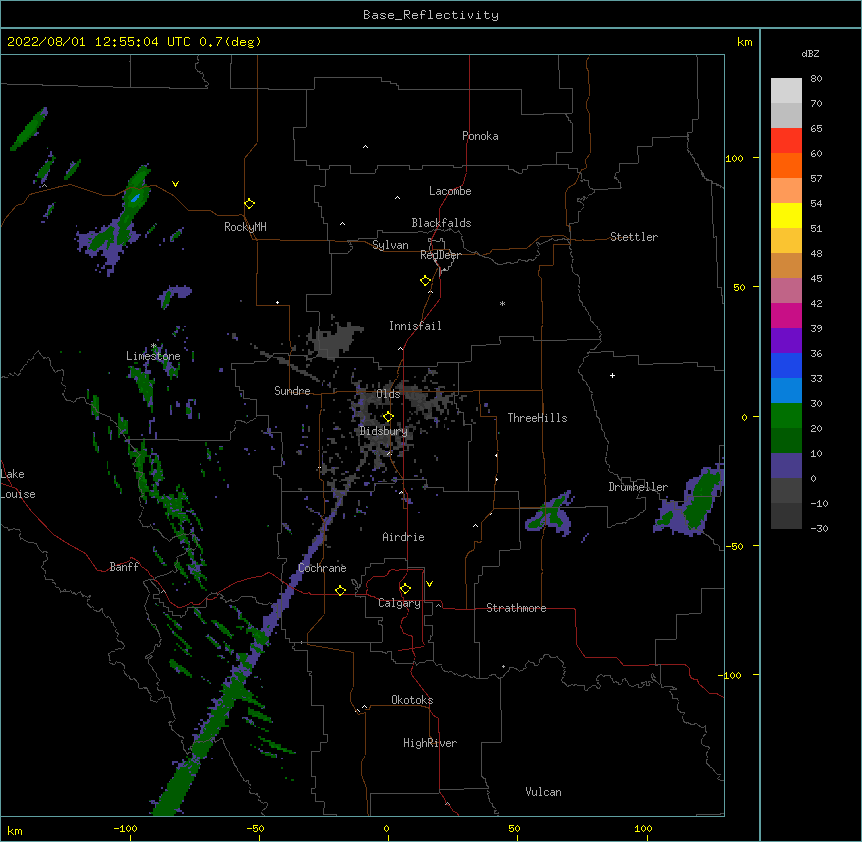Click the Sylvan label
862x842 pixels.
[x=390, y=245]
